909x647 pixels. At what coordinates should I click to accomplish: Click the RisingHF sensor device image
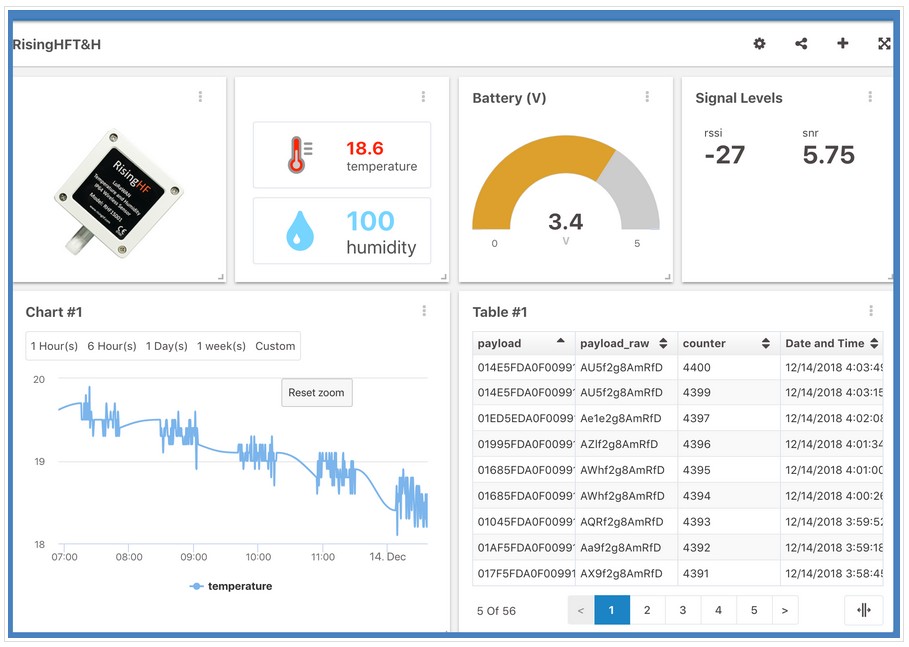(x=118, y=193)
